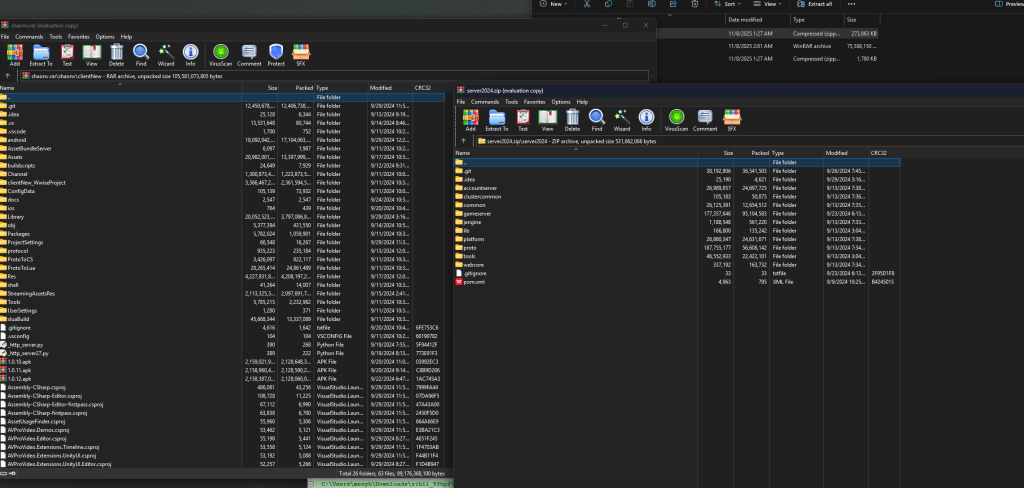
Task: Expand the New dropdown in File Explorer
Action: pos(557,5)
